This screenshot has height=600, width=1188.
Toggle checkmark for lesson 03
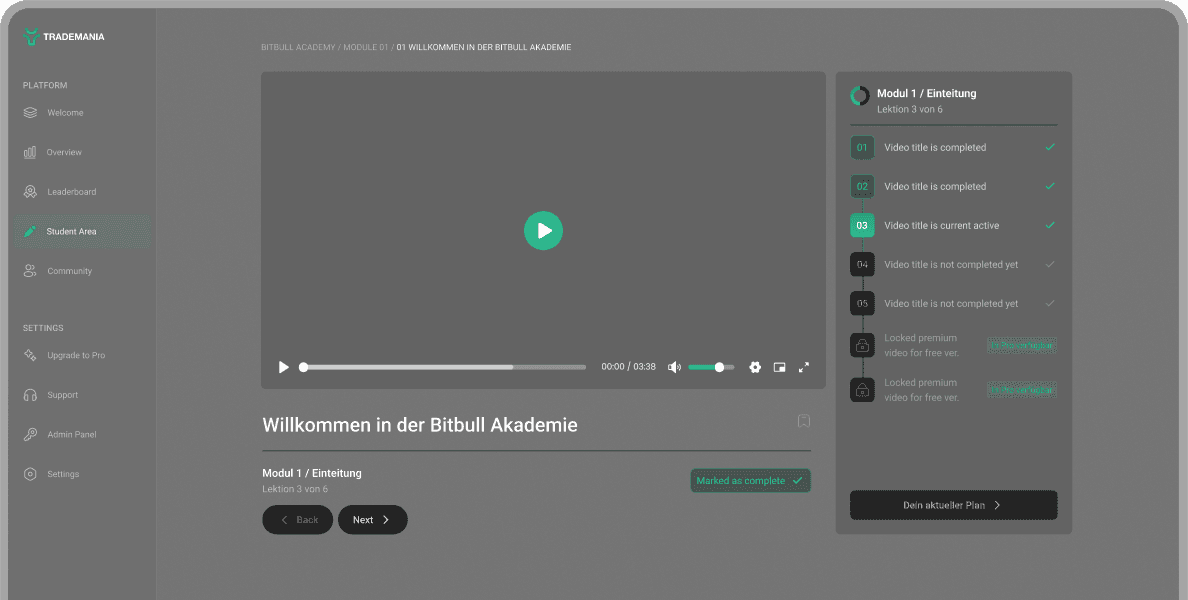point(1050,225)
